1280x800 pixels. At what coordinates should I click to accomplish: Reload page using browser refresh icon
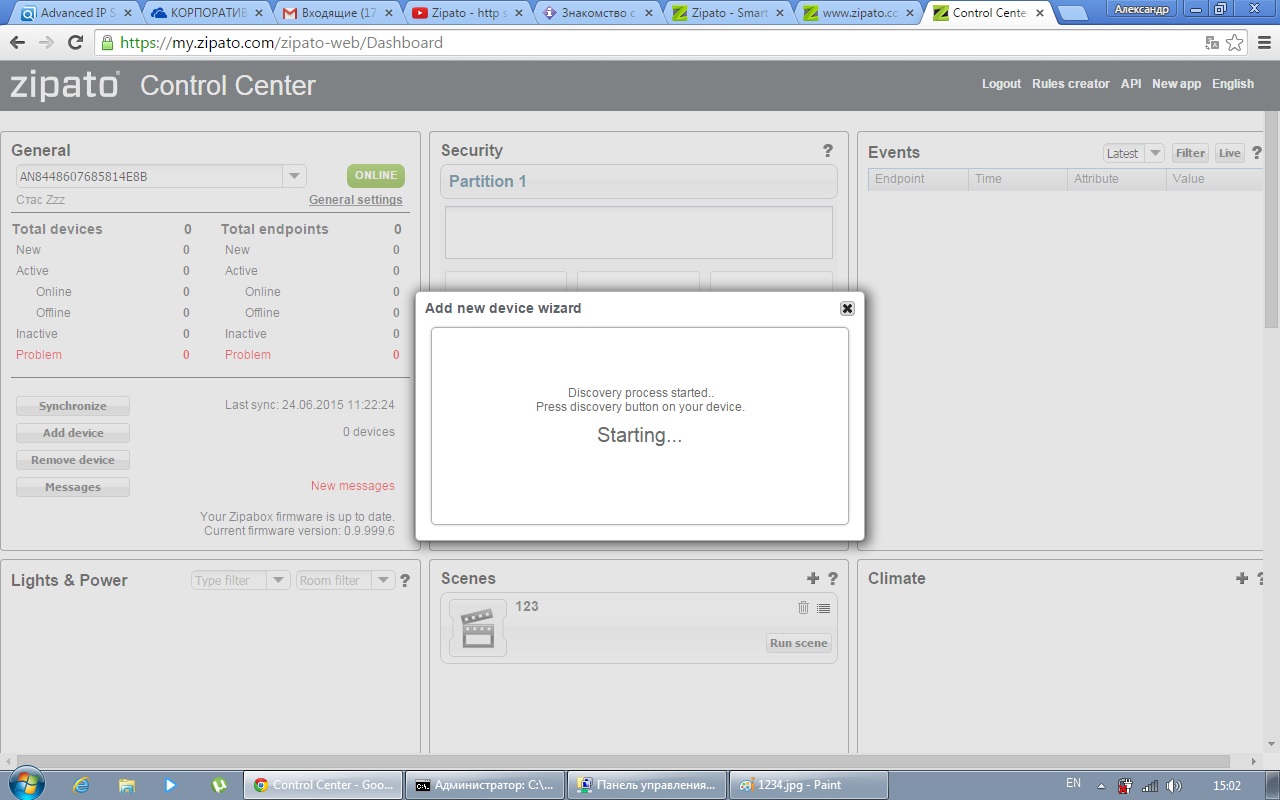tap(75, 43)
